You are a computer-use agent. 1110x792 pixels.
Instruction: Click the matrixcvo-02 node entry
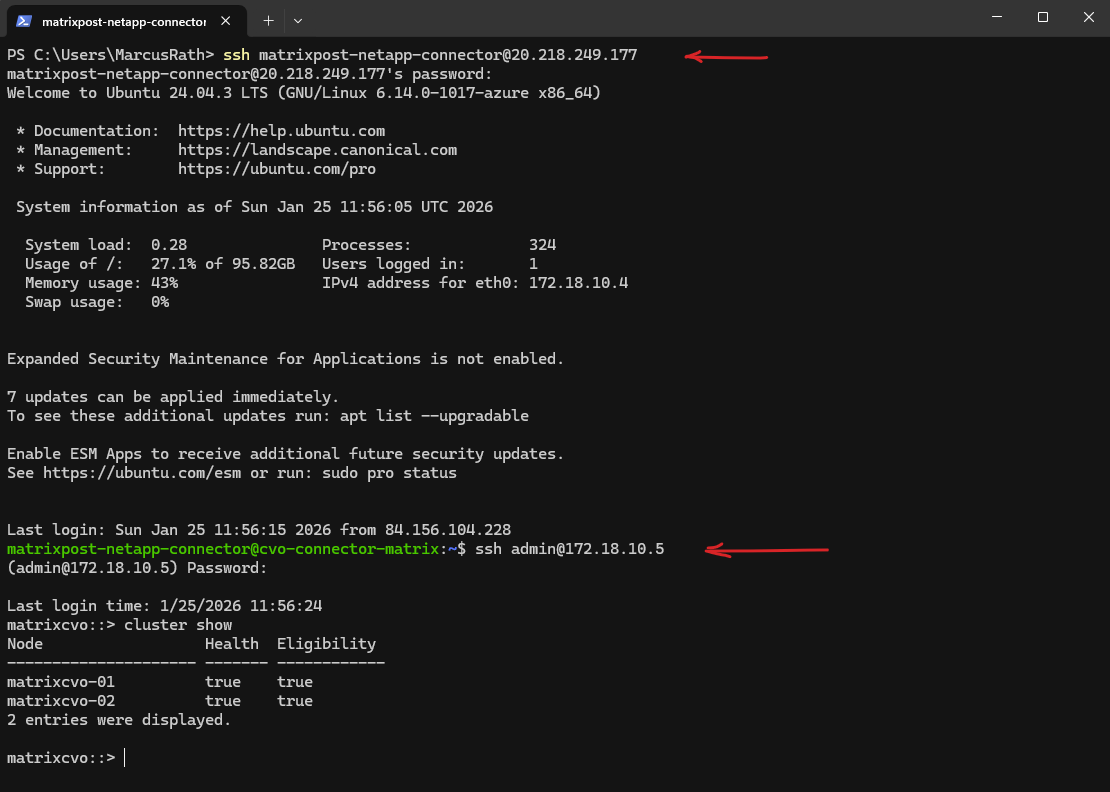pyautogui.click(x=61, y=701)
